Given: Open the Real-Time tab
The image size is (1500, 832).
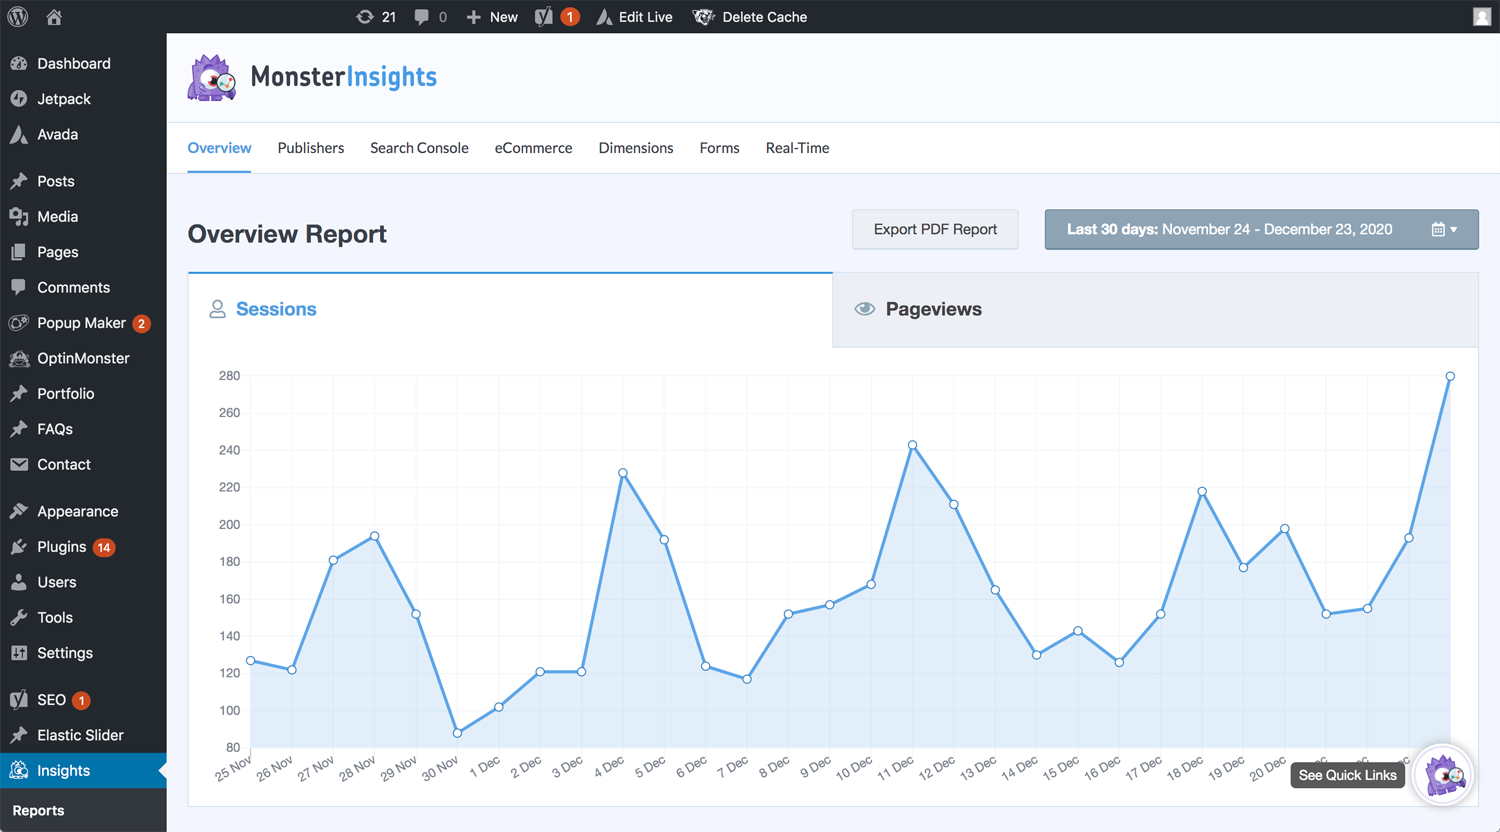Looking at the screenshot, I should (x=797, y=148).
